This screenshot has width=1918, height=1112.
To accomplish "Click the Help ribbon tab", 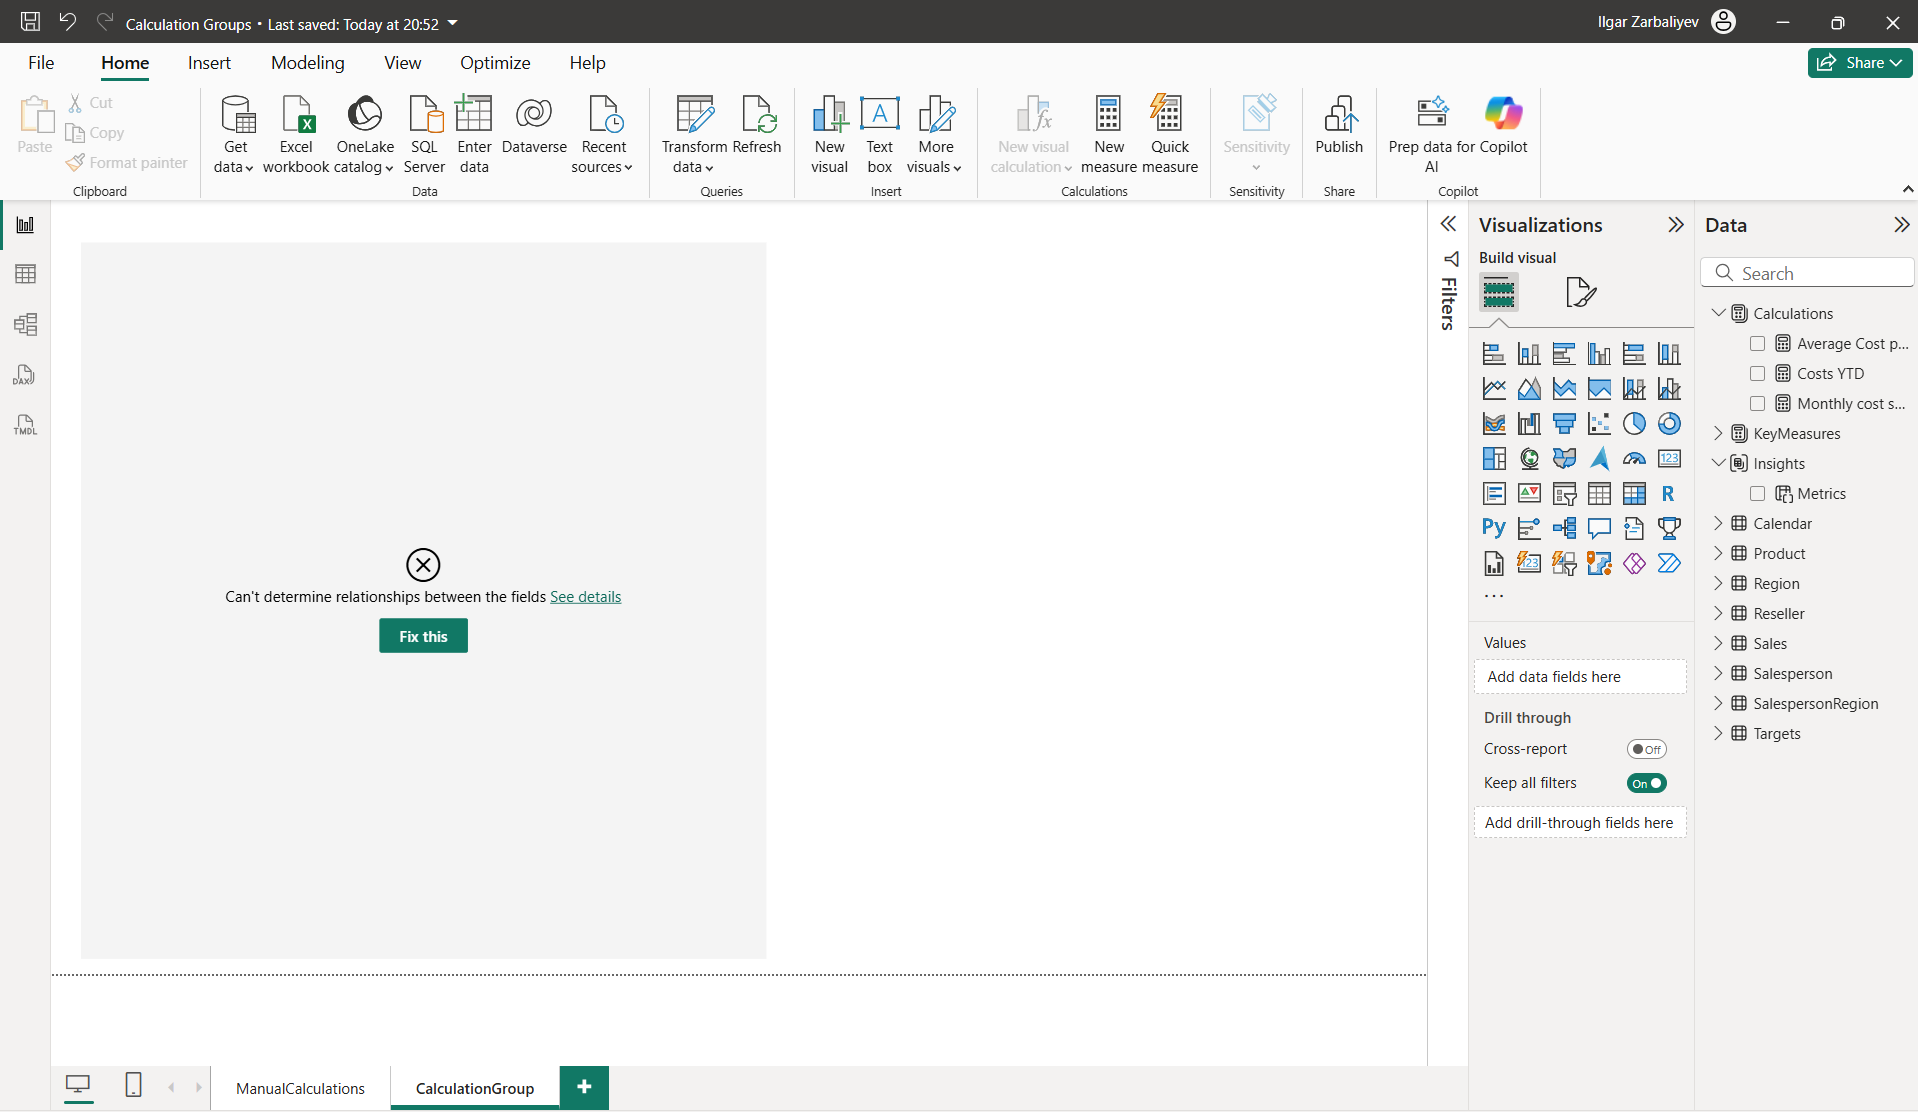I will (587, 63).
